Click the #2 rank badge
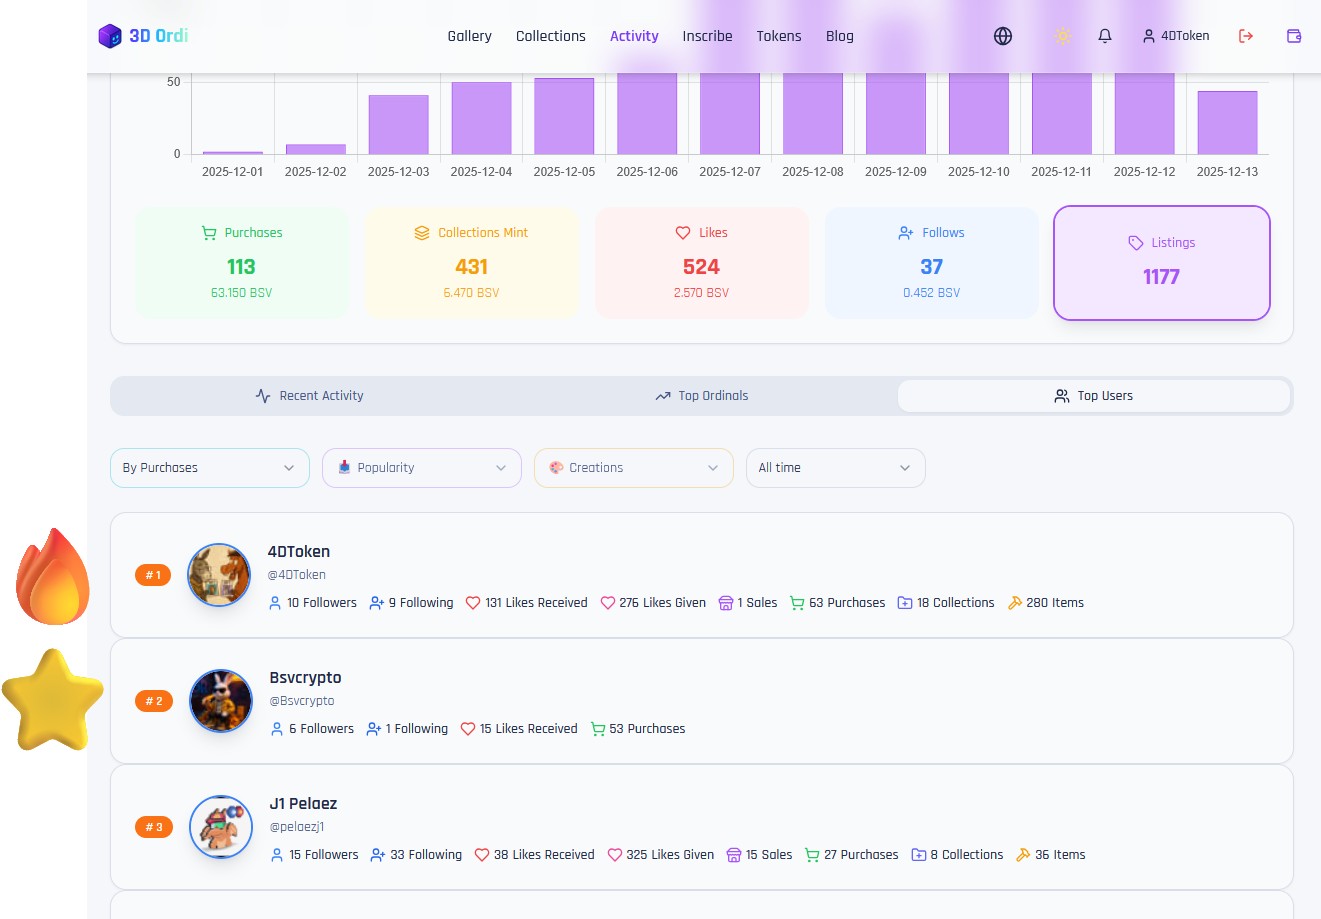Screen dimensions: 1321x919 154,701
